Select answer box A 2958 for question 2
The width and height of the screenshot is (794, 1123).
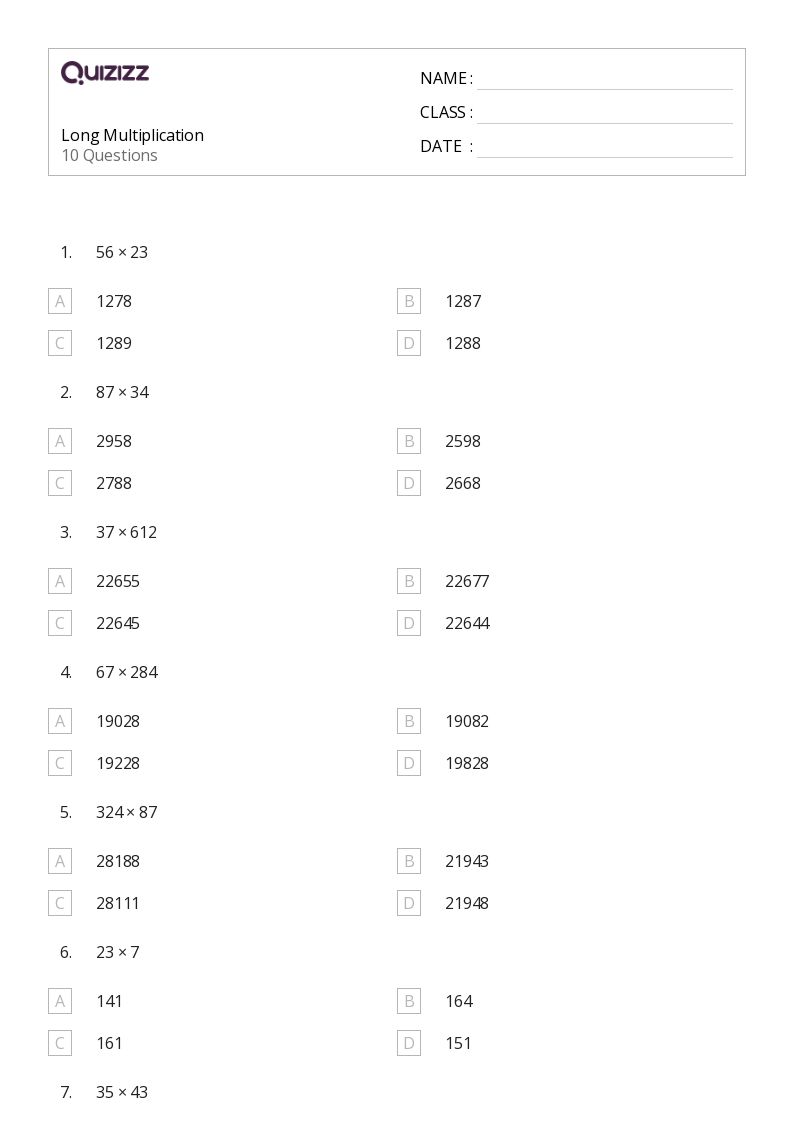60,441
